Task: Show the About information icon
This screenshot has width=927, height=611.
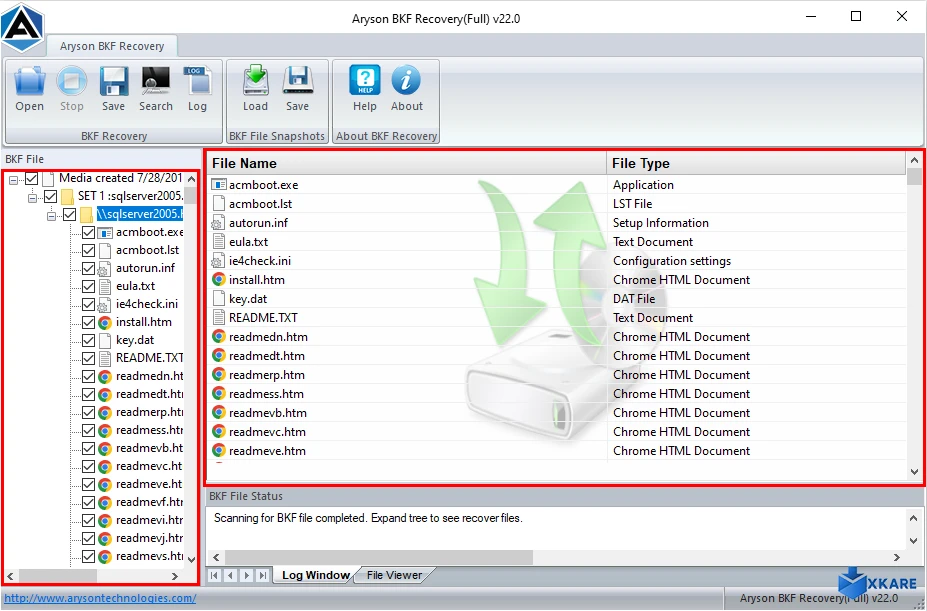Action: click(406, 89)
